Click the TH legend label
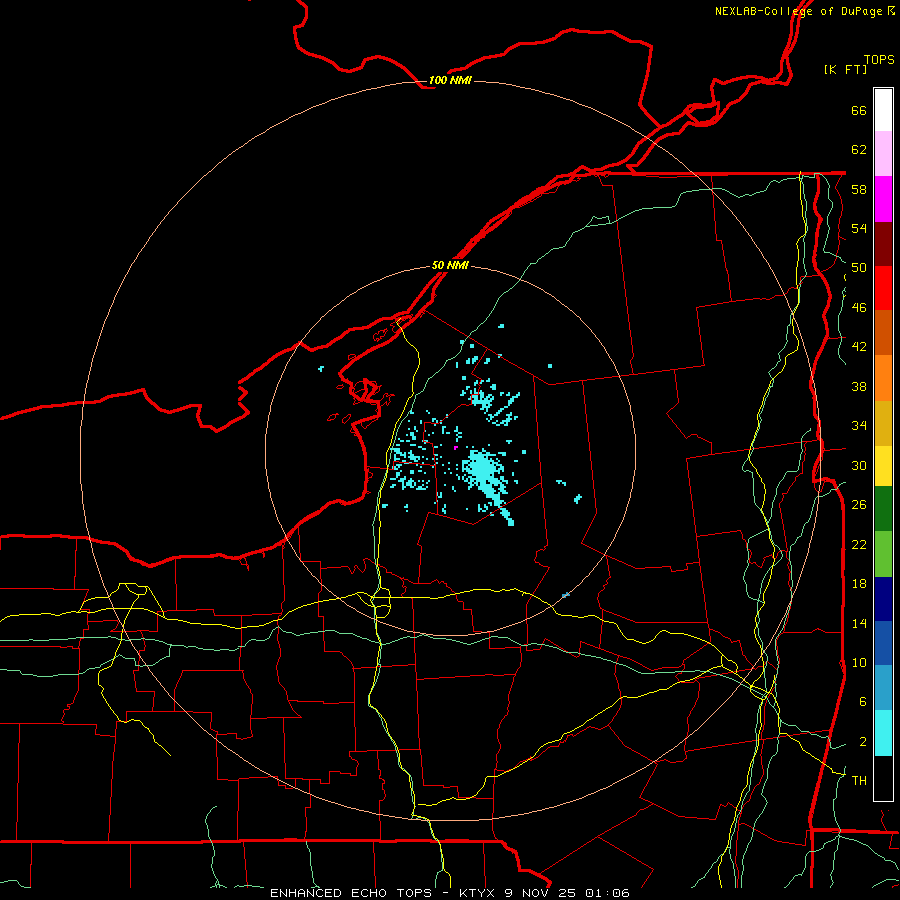The width and height of the screenshot is (900, 900). point(859,781)
